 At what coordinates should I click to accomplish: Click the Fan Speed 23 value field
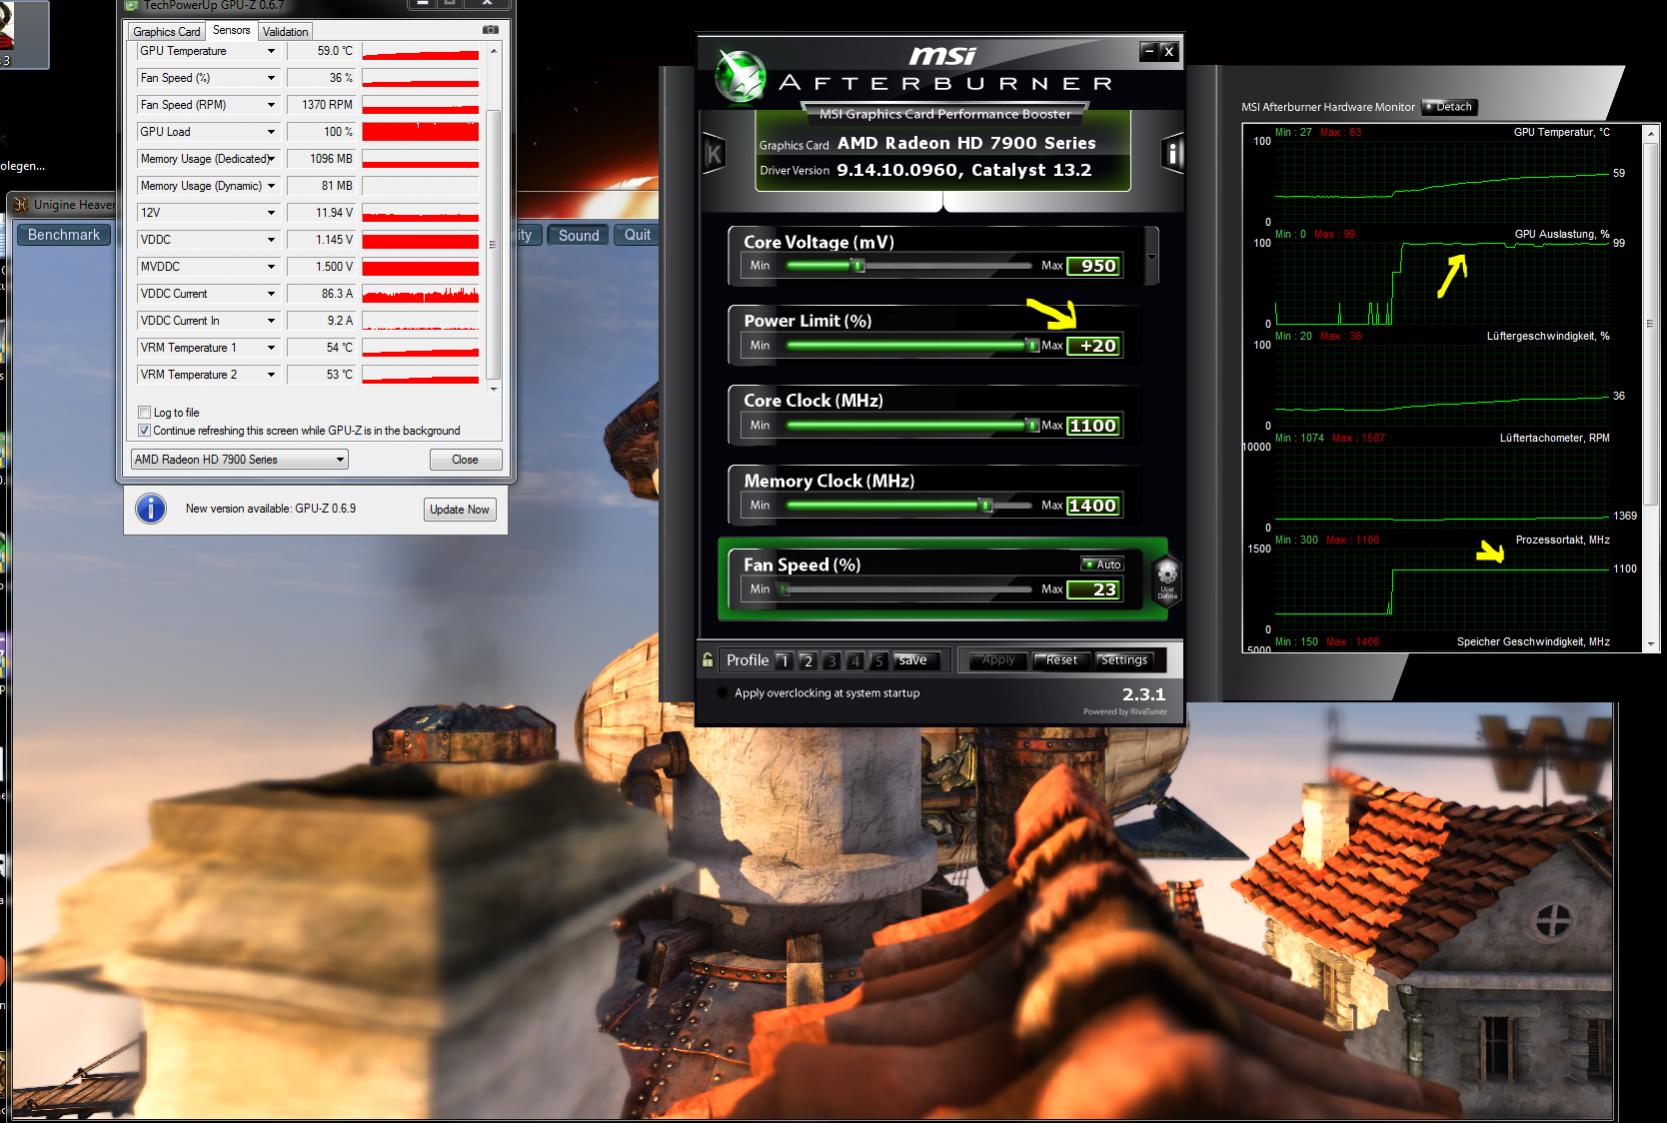1093,590
